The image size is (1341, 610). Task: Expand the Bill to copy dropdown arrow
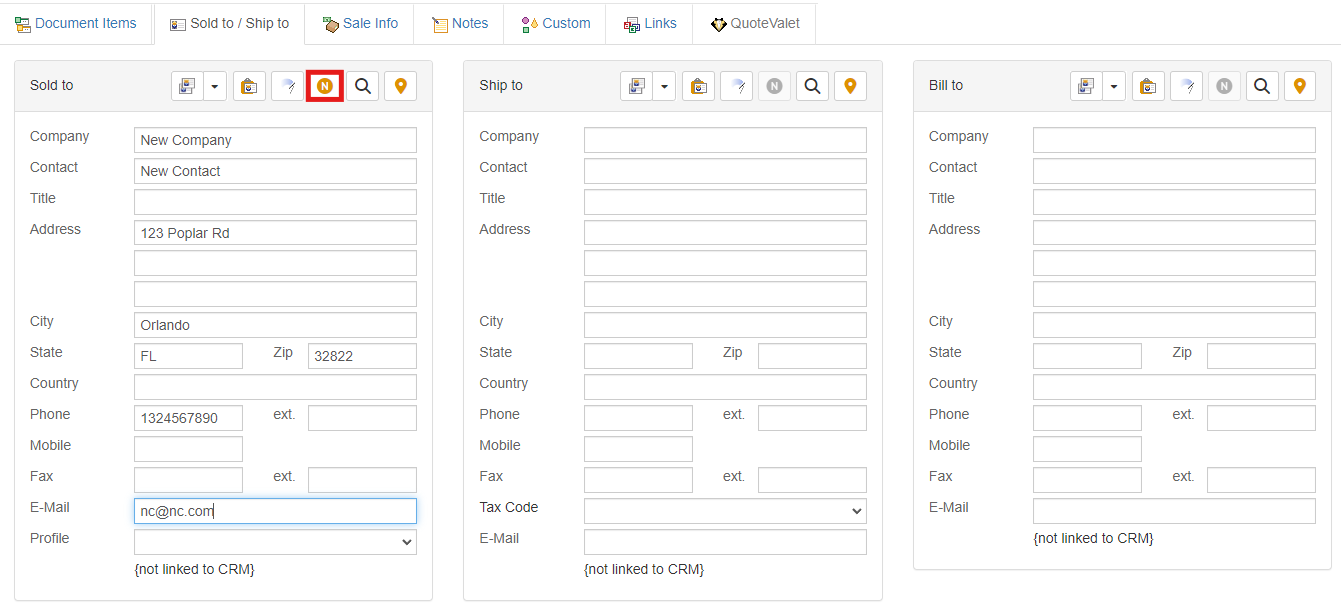pyautogui.click(x=1114, y=87)
